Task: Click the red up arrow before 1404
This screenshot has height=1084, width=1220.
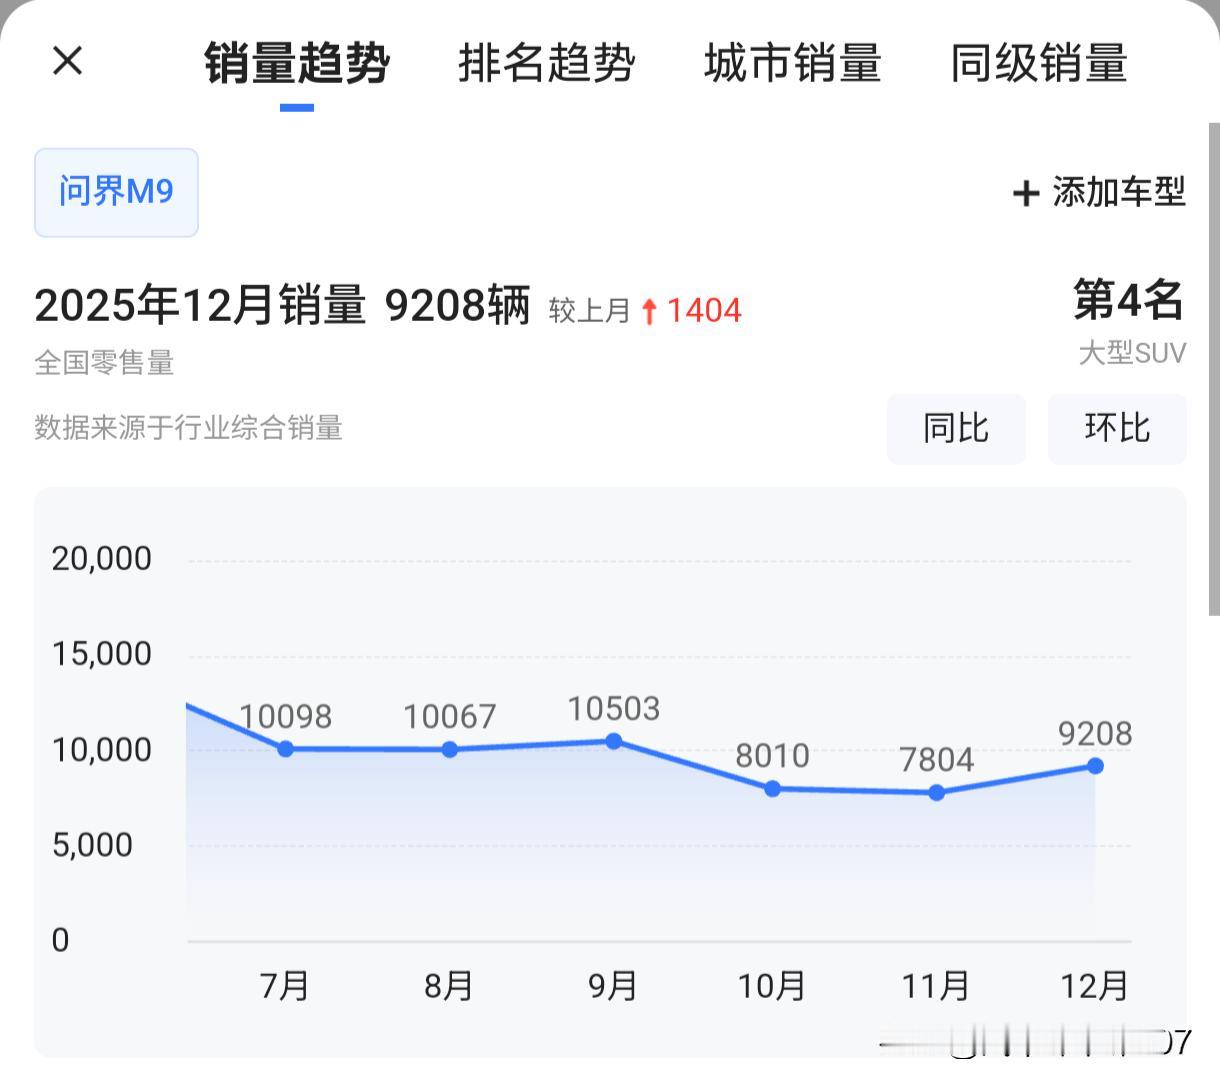Action: point(649,311)
